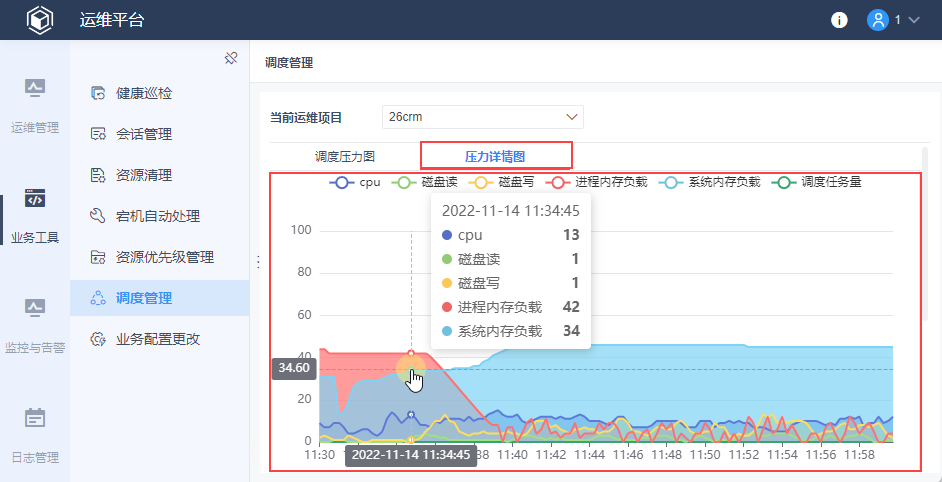Click 运维管理 label in left rail

point(35,128)
